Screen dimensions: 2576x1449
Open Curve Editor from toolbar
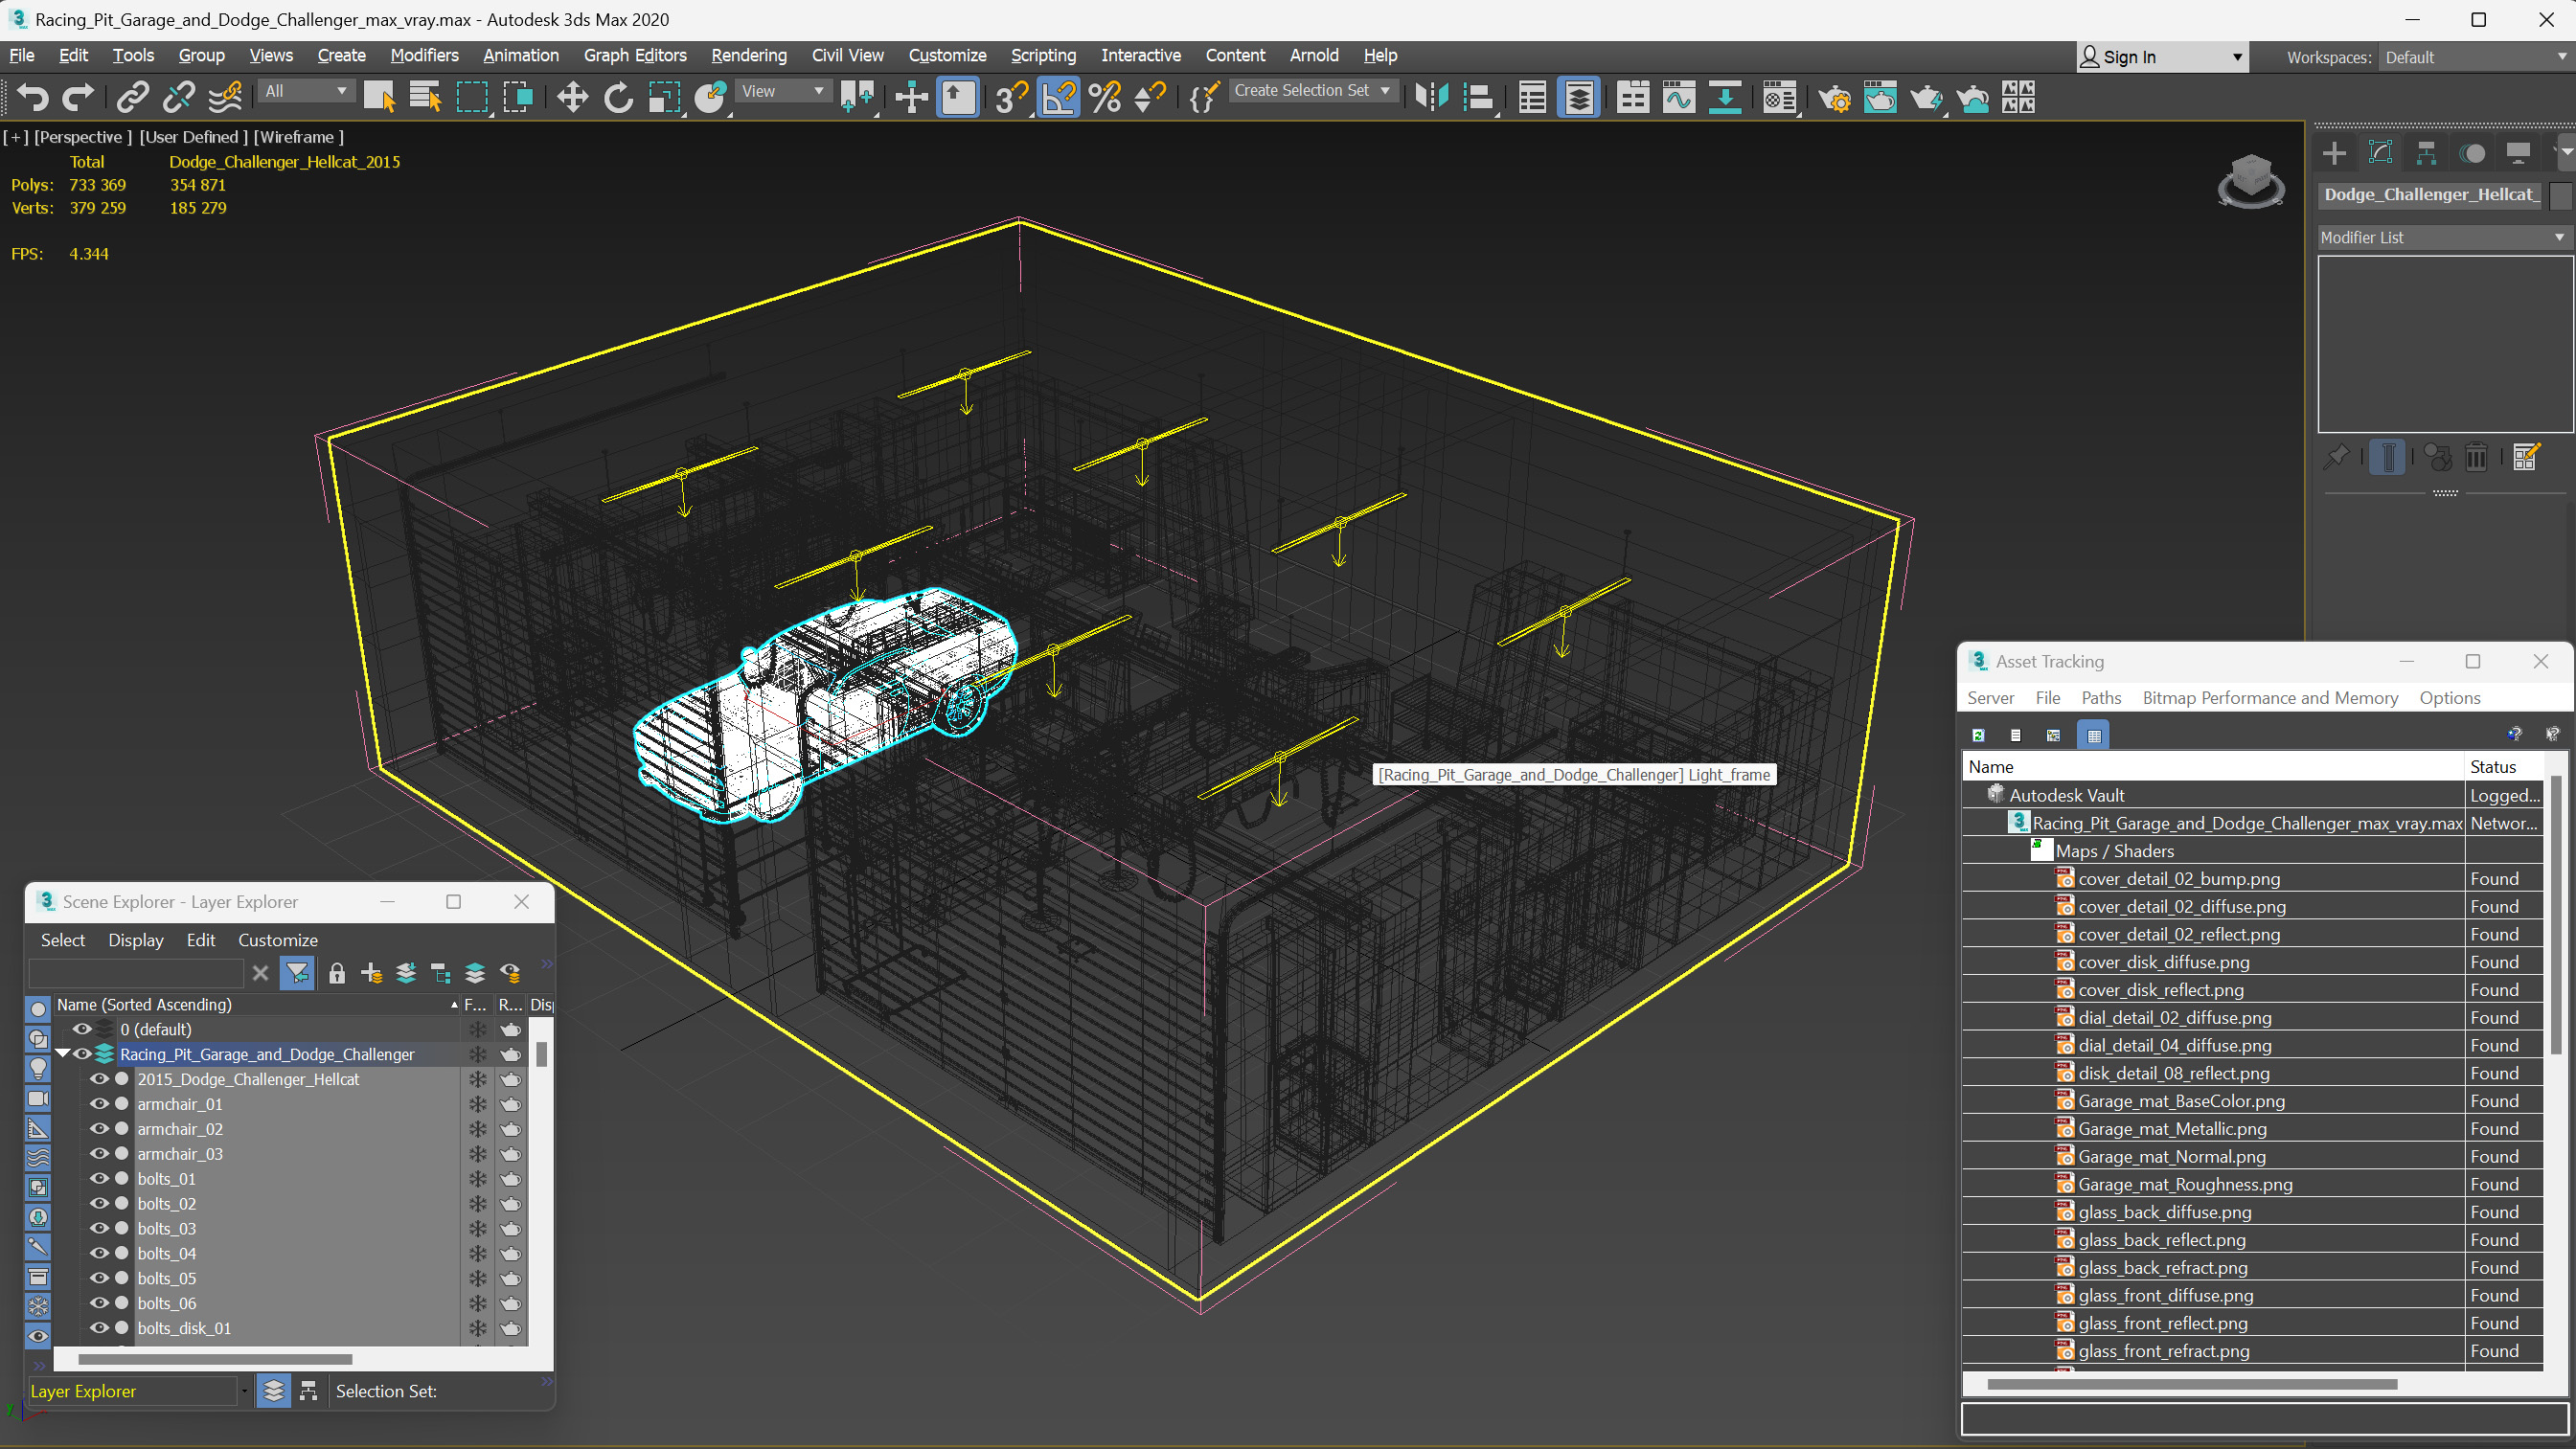click(x=1679, y=97)
